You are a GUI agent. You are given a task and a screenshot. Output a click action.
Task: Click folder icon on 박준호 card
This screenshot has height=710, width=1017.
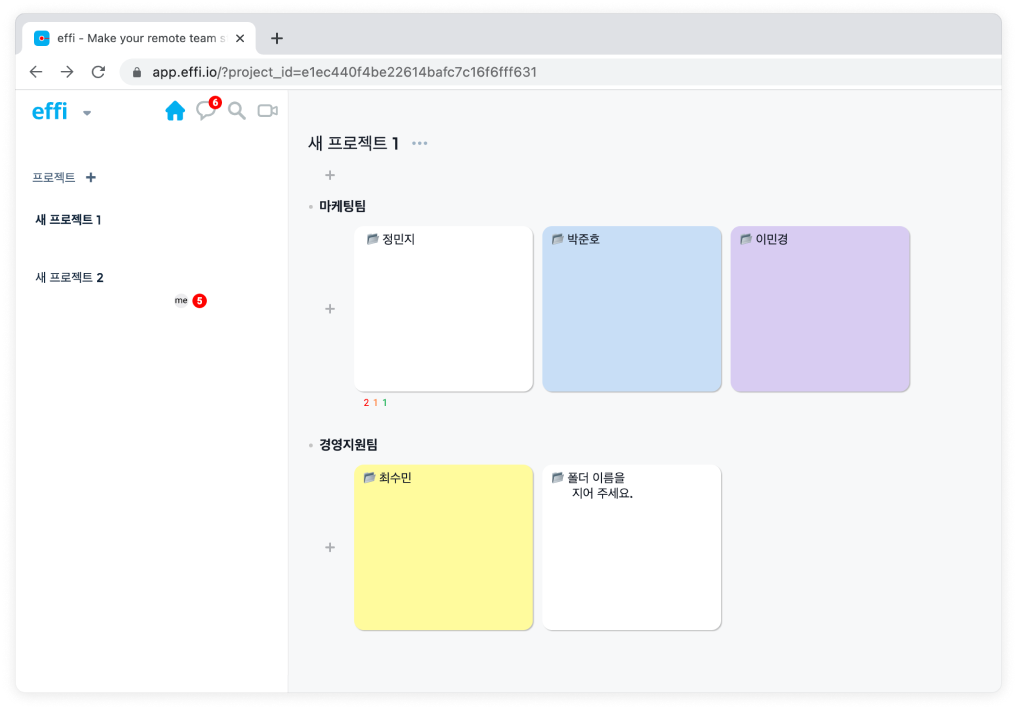point(558,239)
